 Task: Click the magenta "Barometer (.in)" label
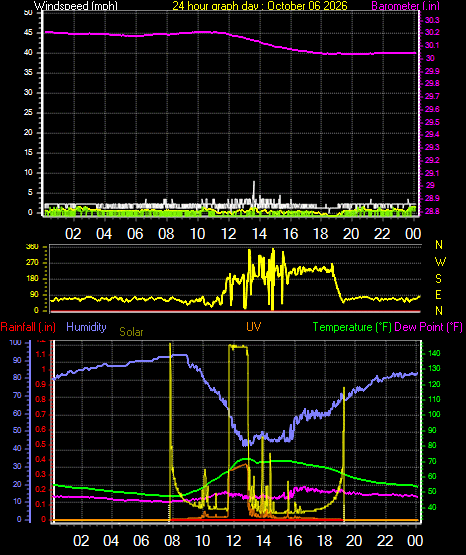pos(405,6)
